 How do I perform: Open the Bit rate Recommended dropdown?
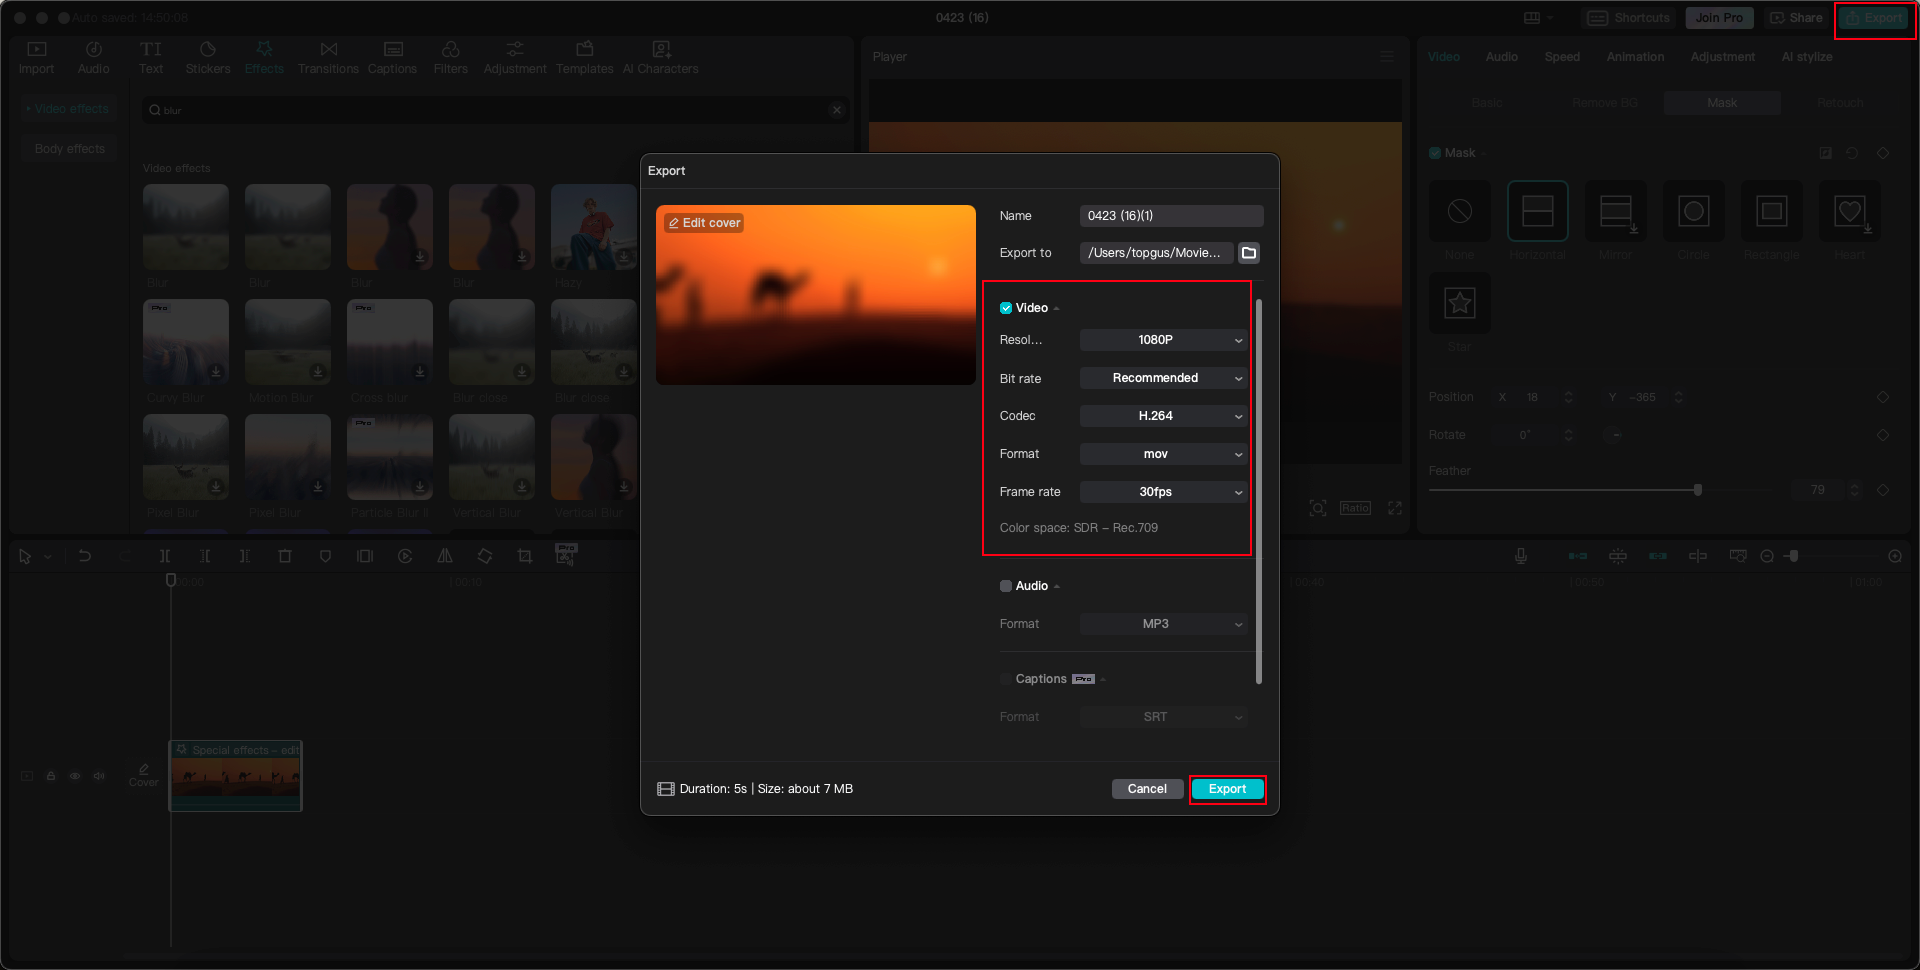[x=1163, y=378]
